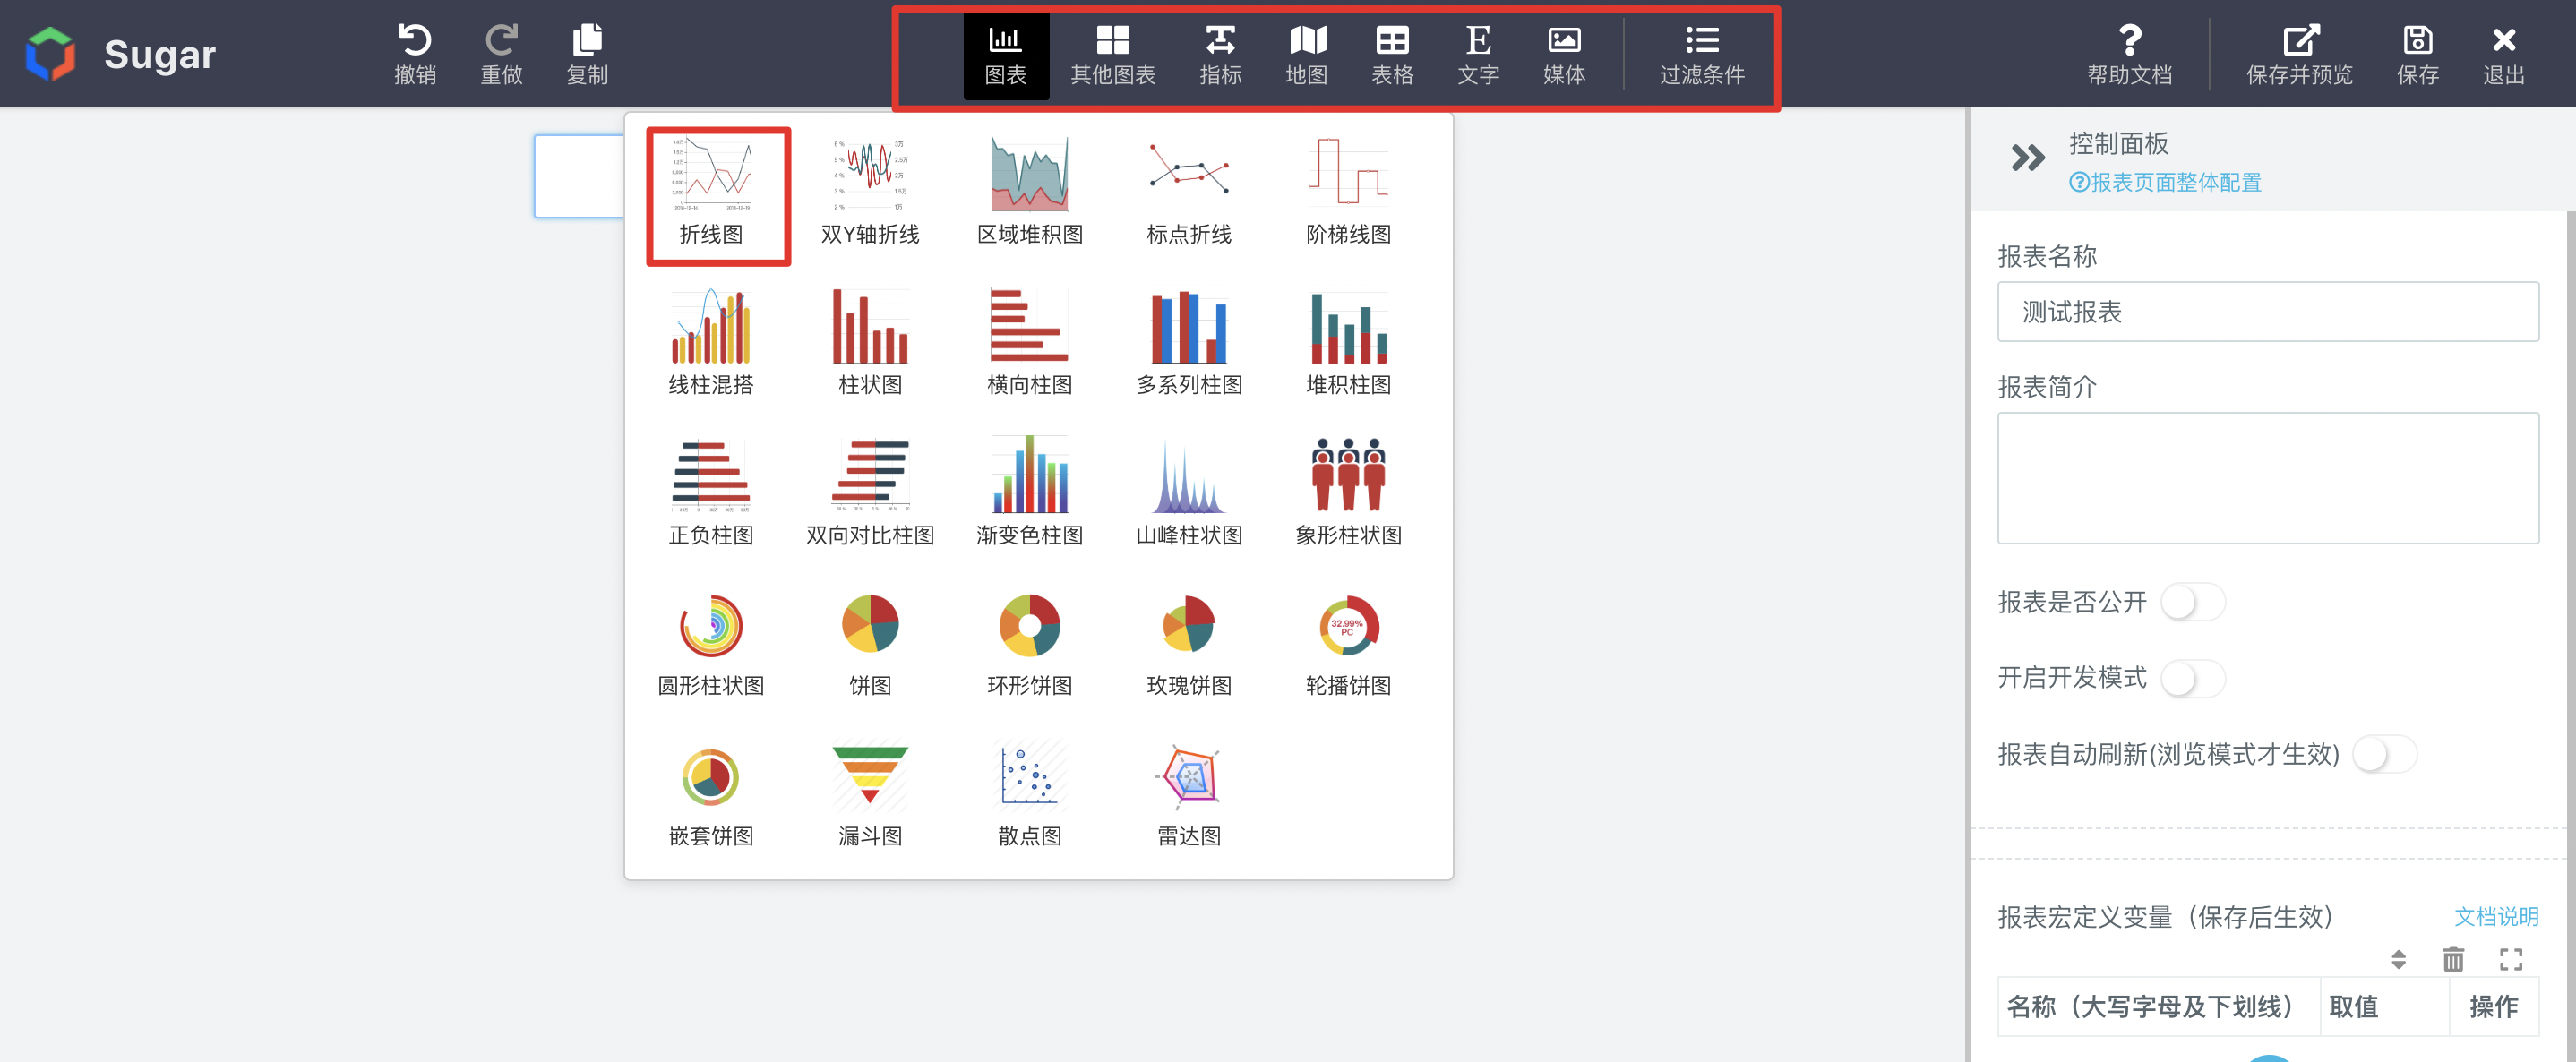Select the 饼图 pie chart
The width and height of the screenshot is (2576, 1062).
tap(870, 644)
